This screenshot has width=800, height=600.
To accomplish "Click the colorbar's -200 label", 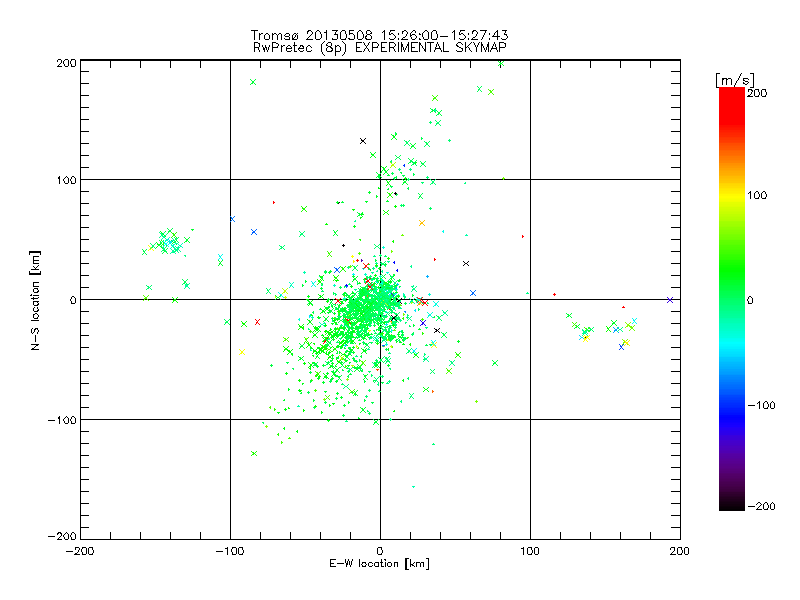I will pyautogui.click(x=761, y=506).
